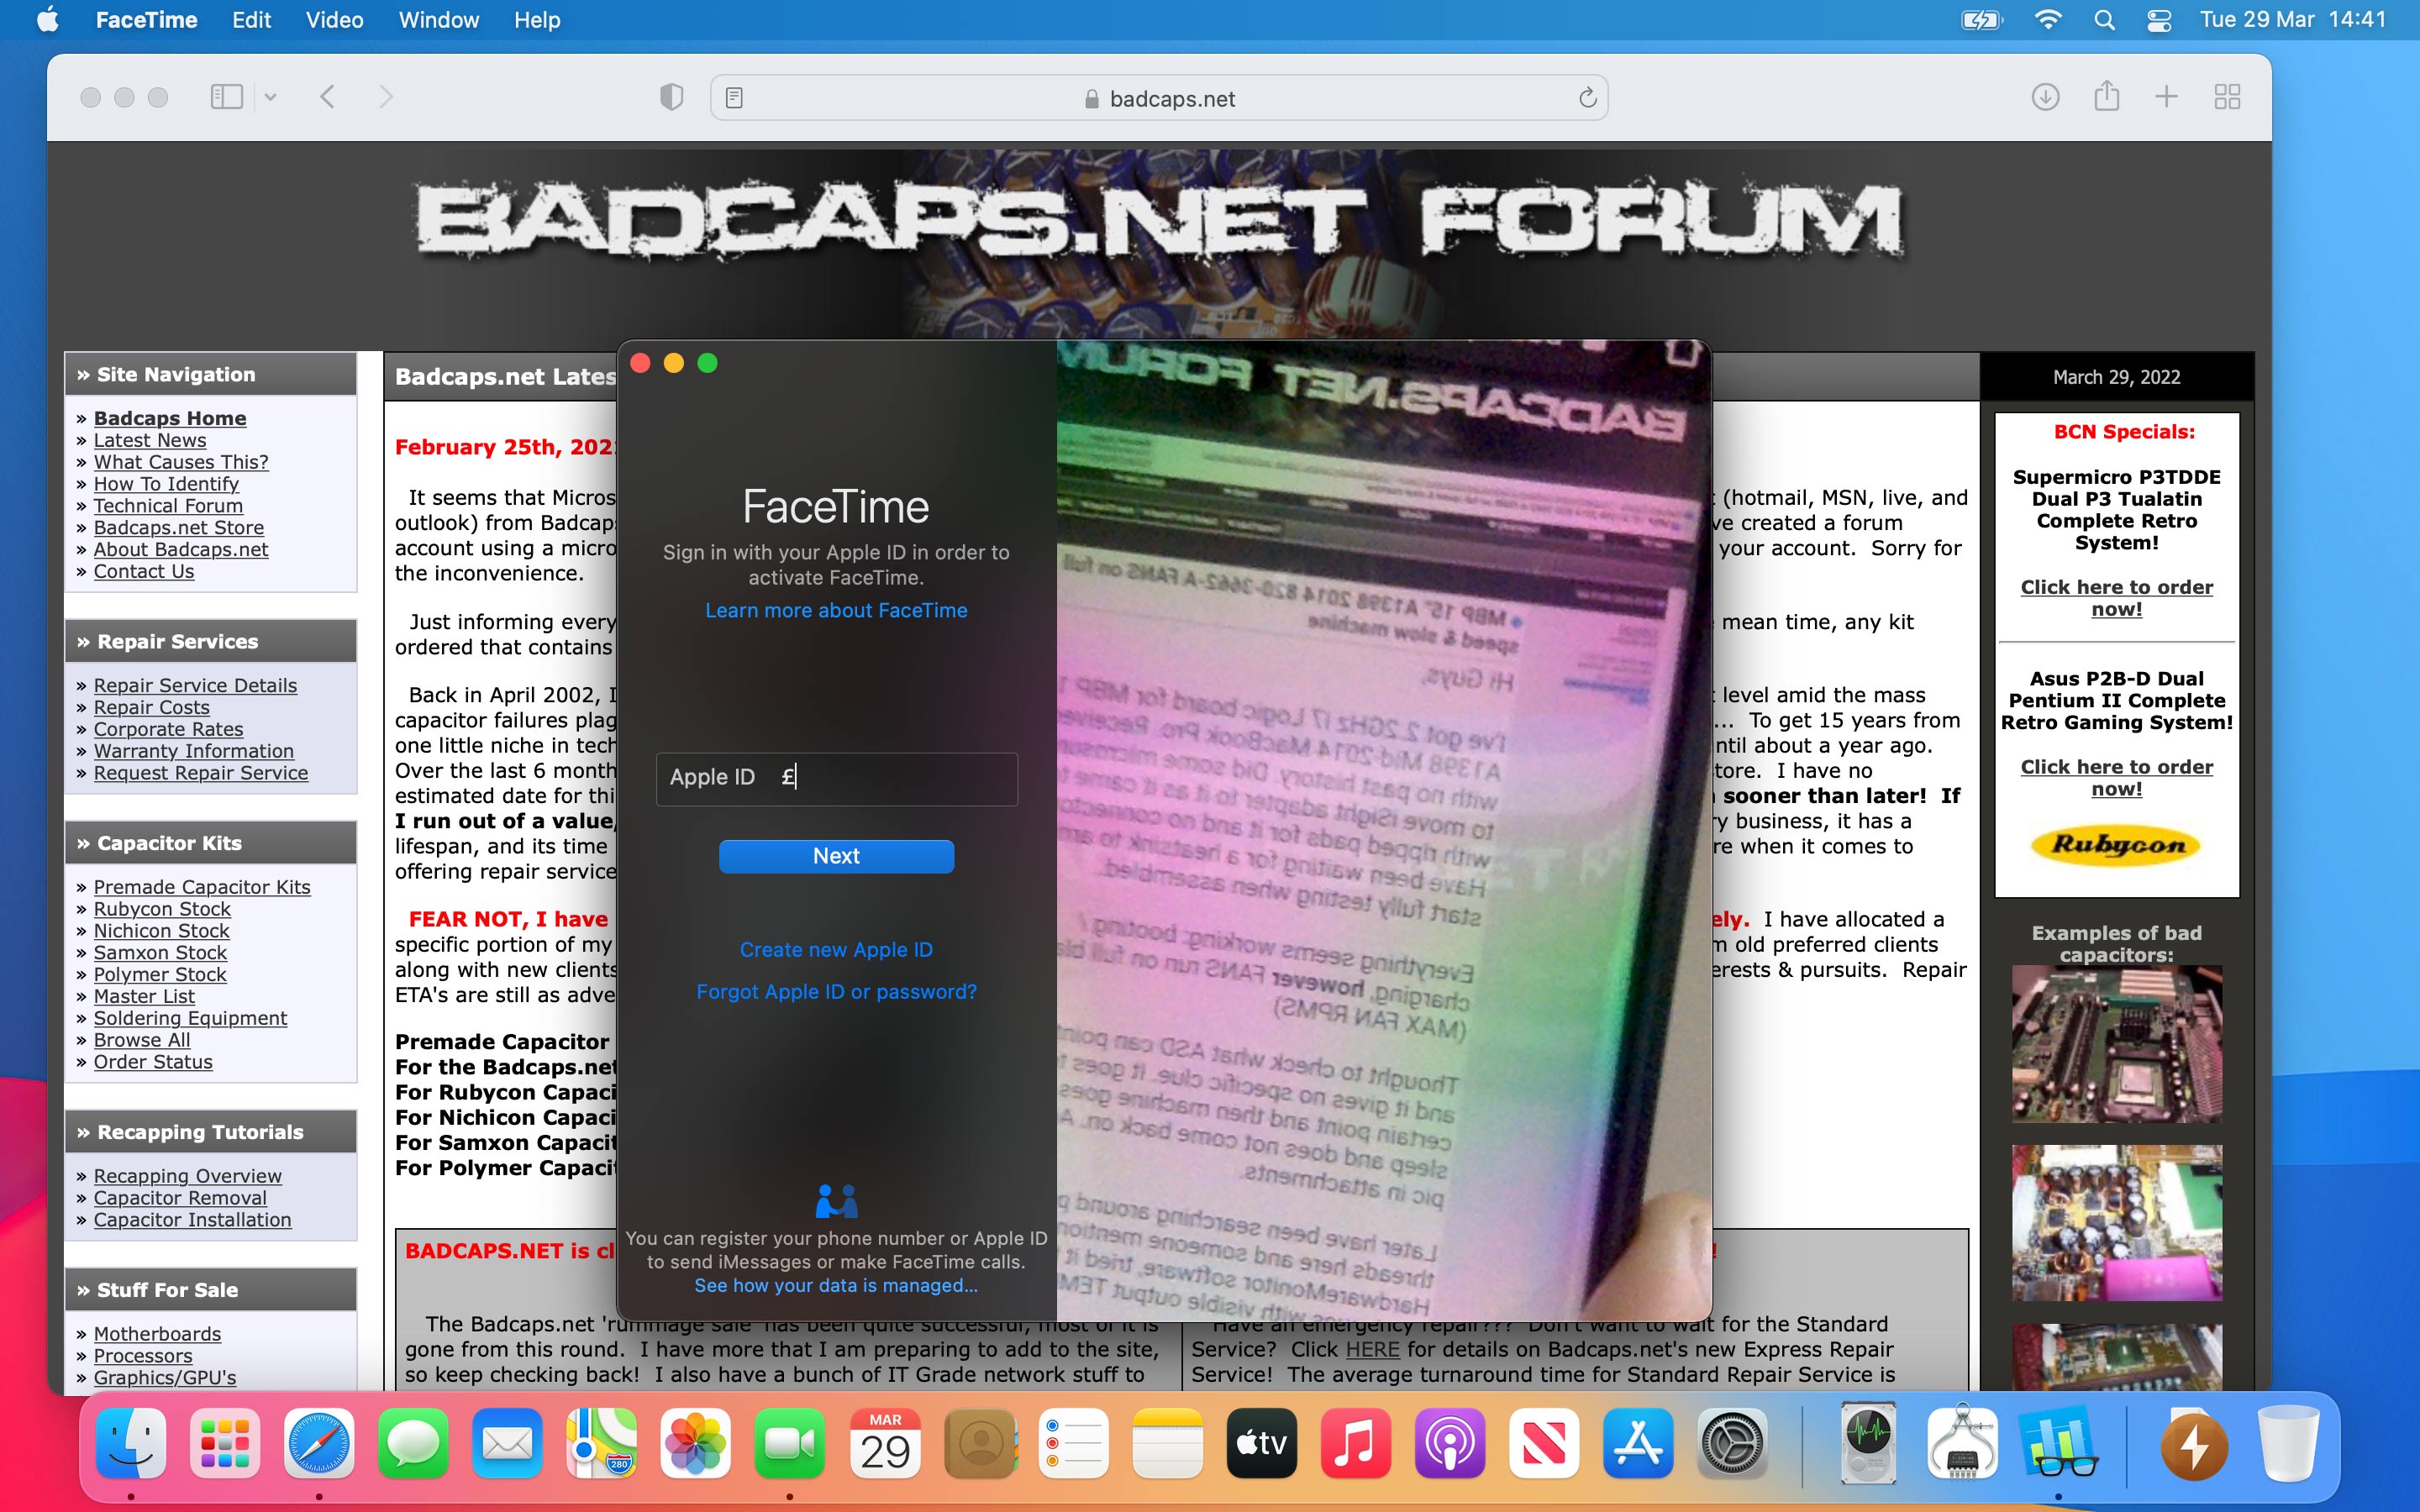Open FaceTime from the Dock

tap(789, 1443)
